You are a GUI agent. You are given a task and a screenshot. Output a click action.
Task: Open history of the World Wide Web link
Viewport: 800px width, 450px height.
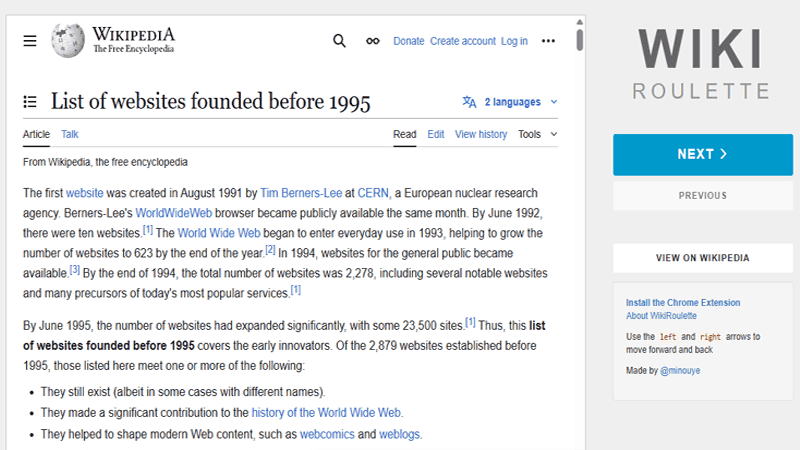coord(326,412)
